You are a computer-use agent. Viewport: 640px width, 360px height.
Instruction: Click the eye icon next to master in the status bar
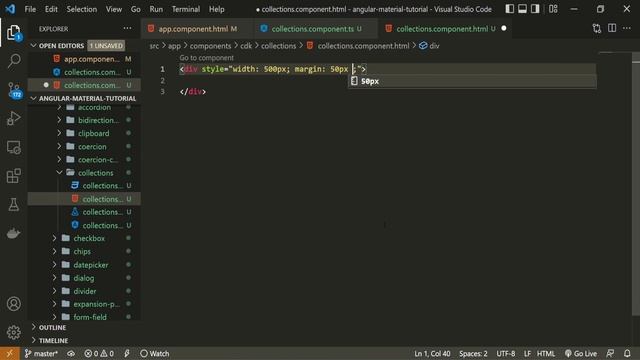[71, 353]
